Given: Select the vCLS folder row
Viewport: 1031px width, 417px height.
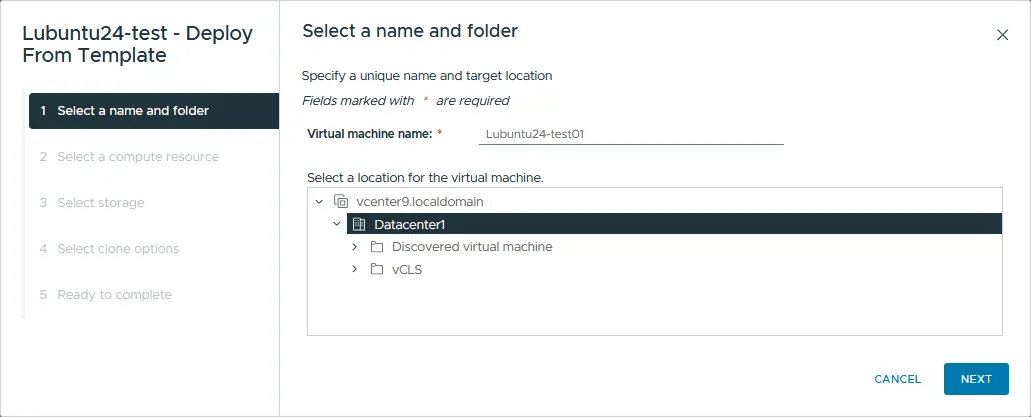Looking at the screenshot, I should [407, 269].
